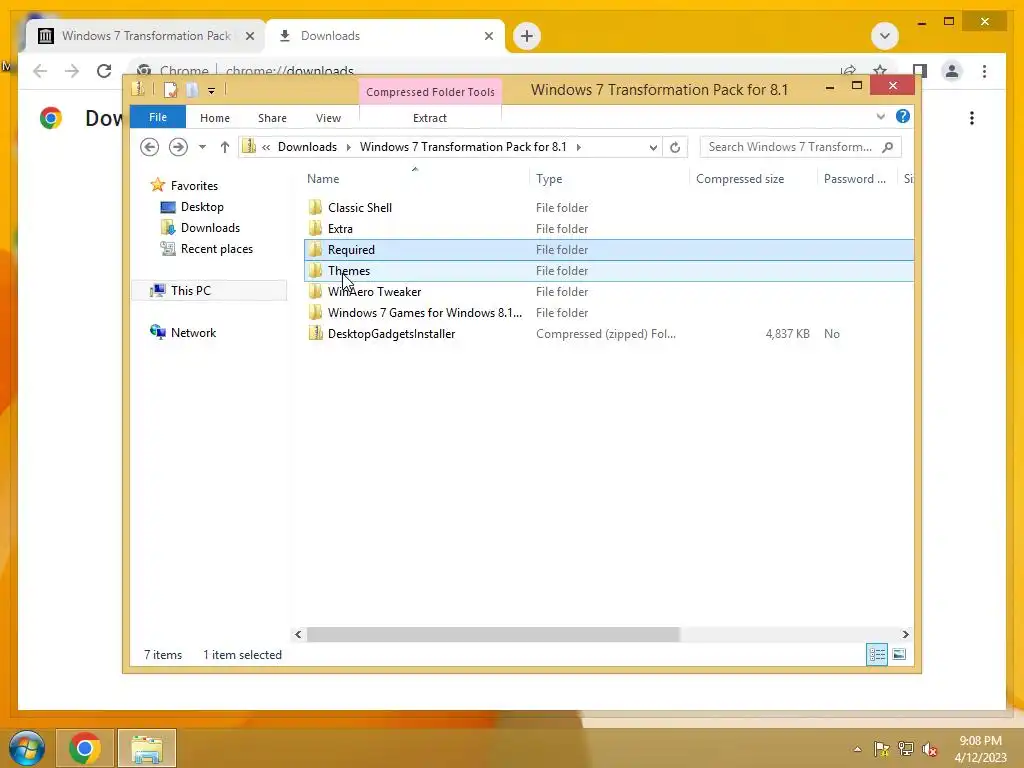Open the Share ribbon tab
1024x768 pixels.
tap(272, 118)
